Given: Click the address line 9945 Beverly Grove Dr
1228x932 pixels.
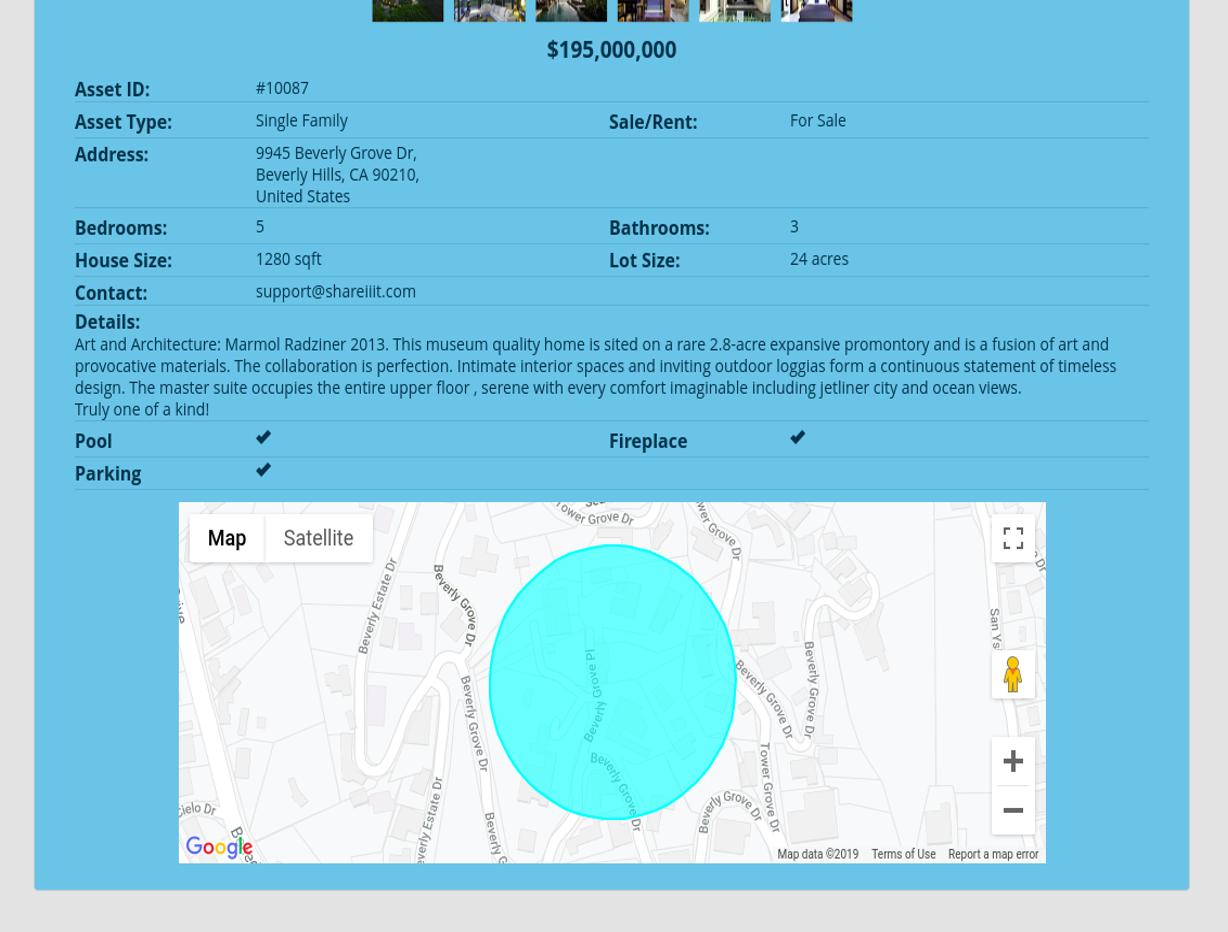Looking at the screenshot, I should 336,153.
